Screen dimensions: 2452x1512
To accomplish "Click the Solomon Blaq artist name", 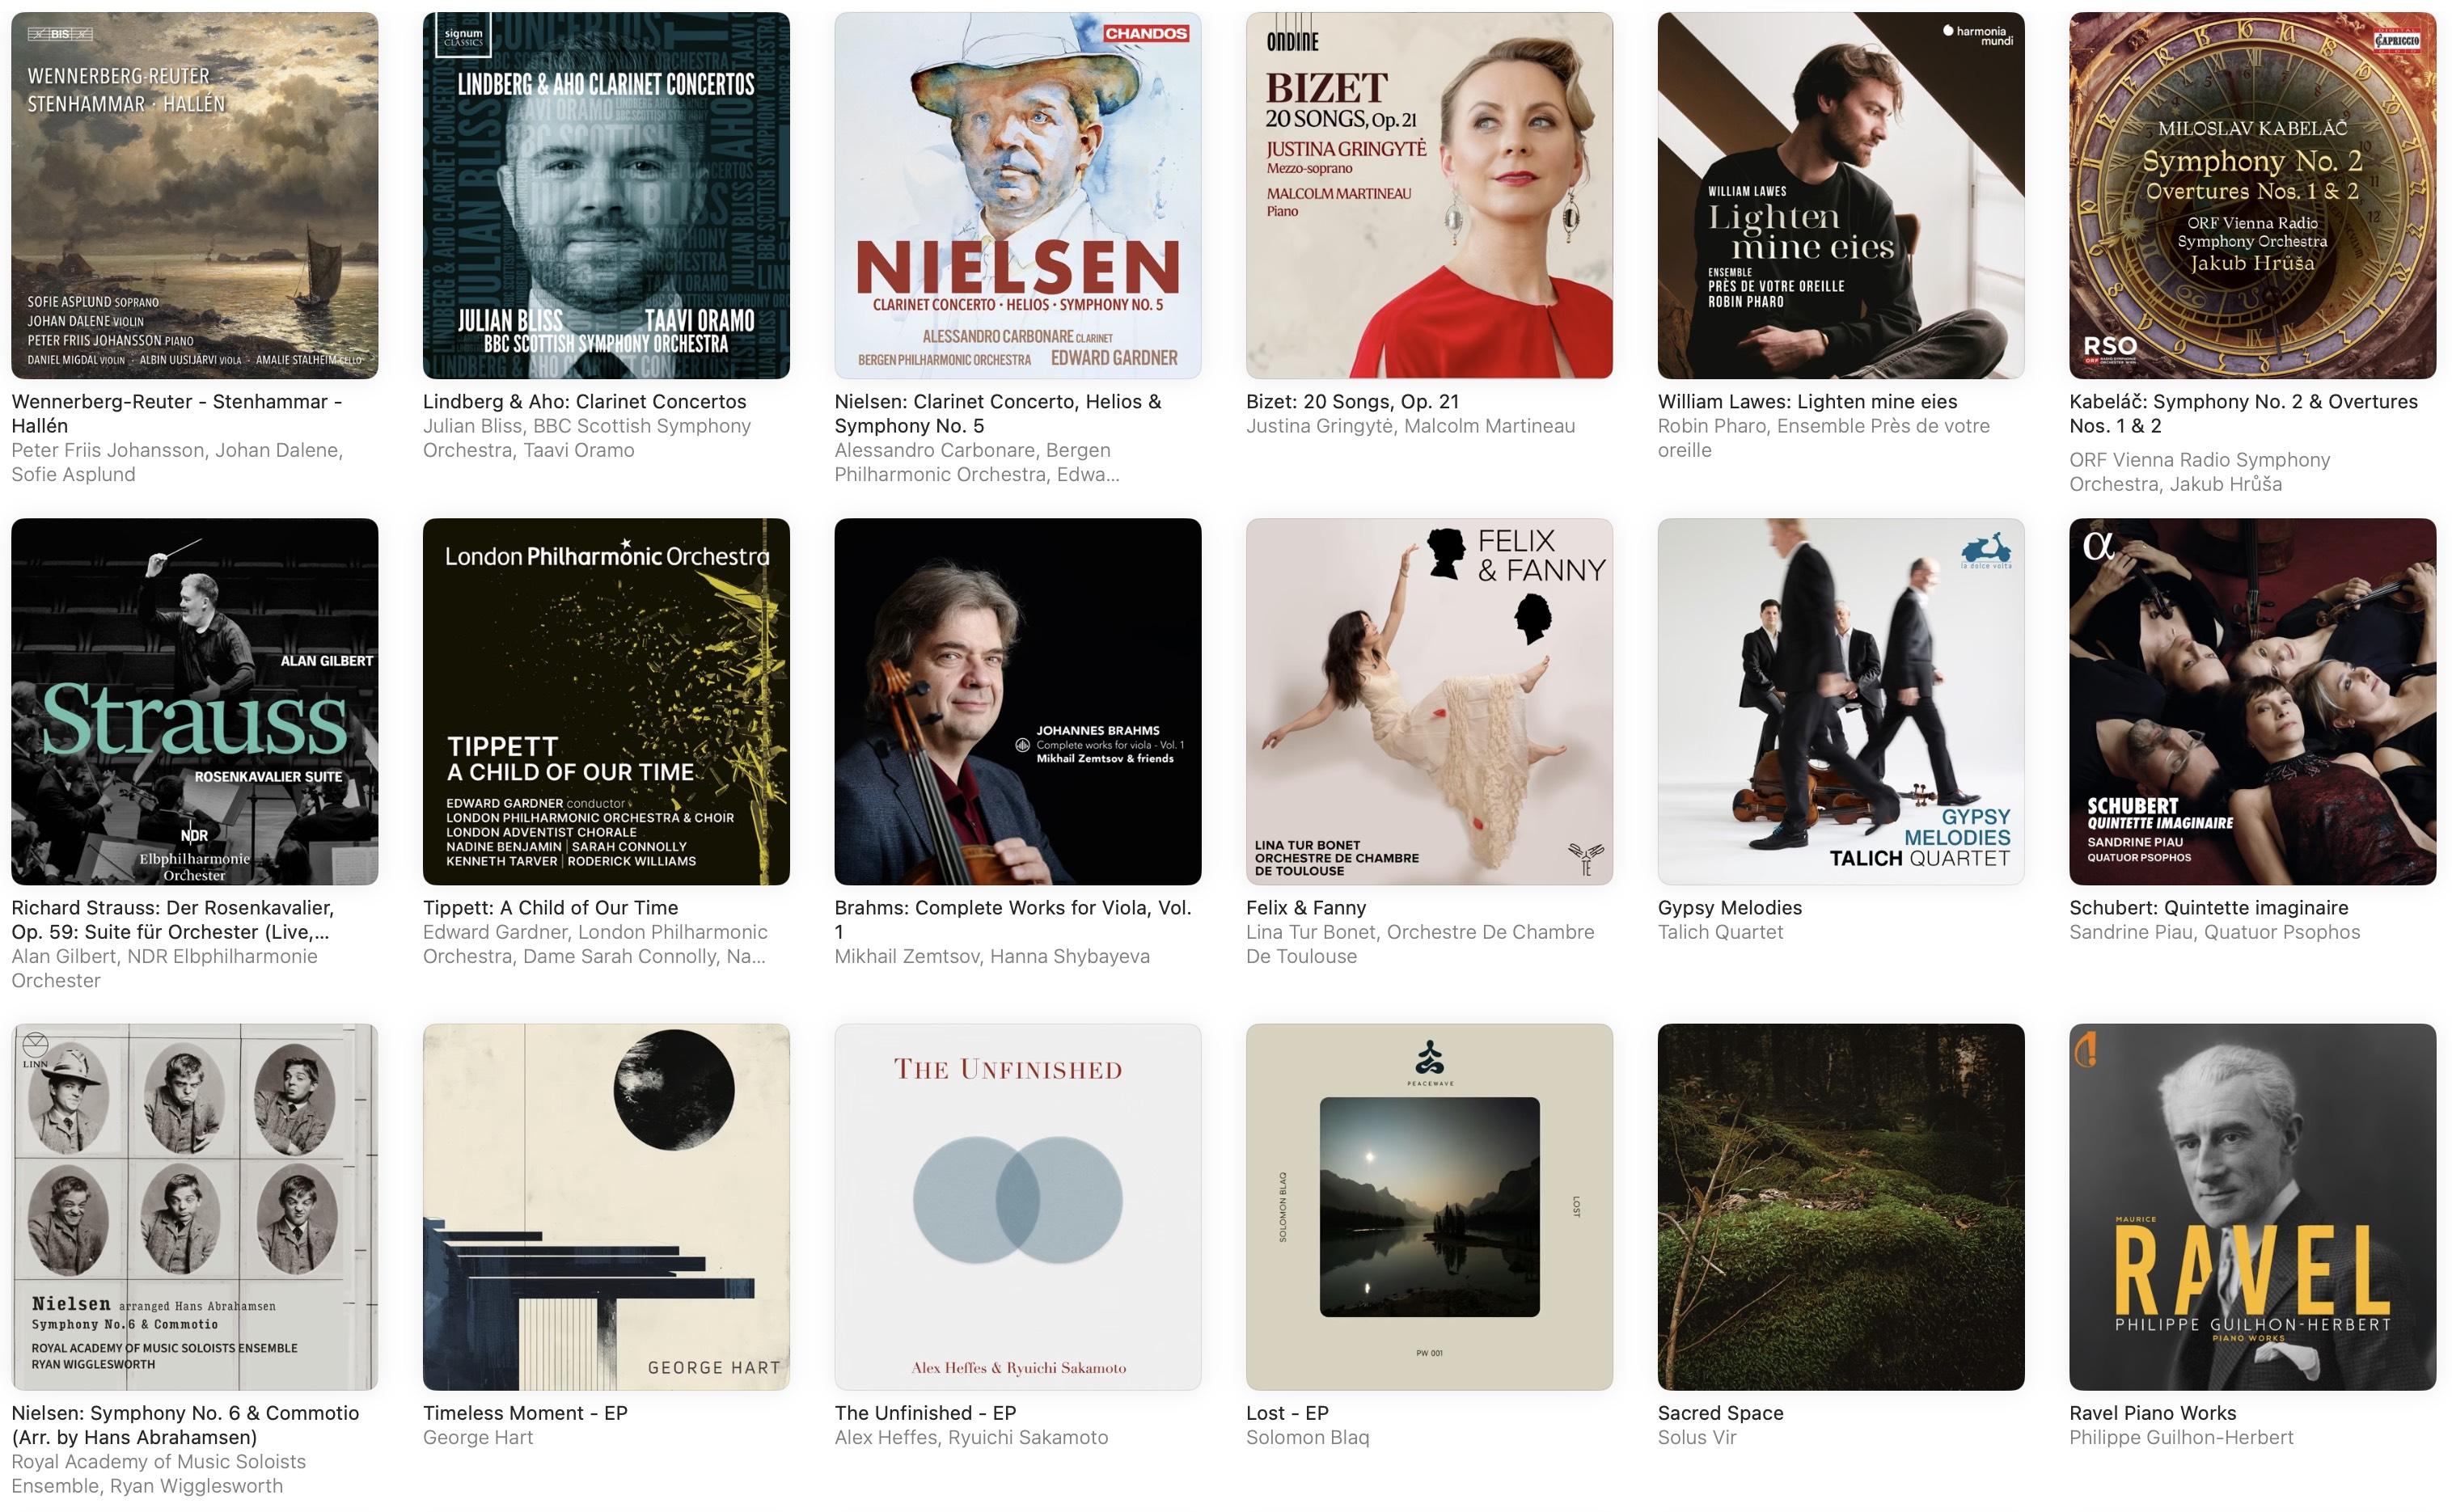I will pyautogui.click(x=1307, y=1437).
